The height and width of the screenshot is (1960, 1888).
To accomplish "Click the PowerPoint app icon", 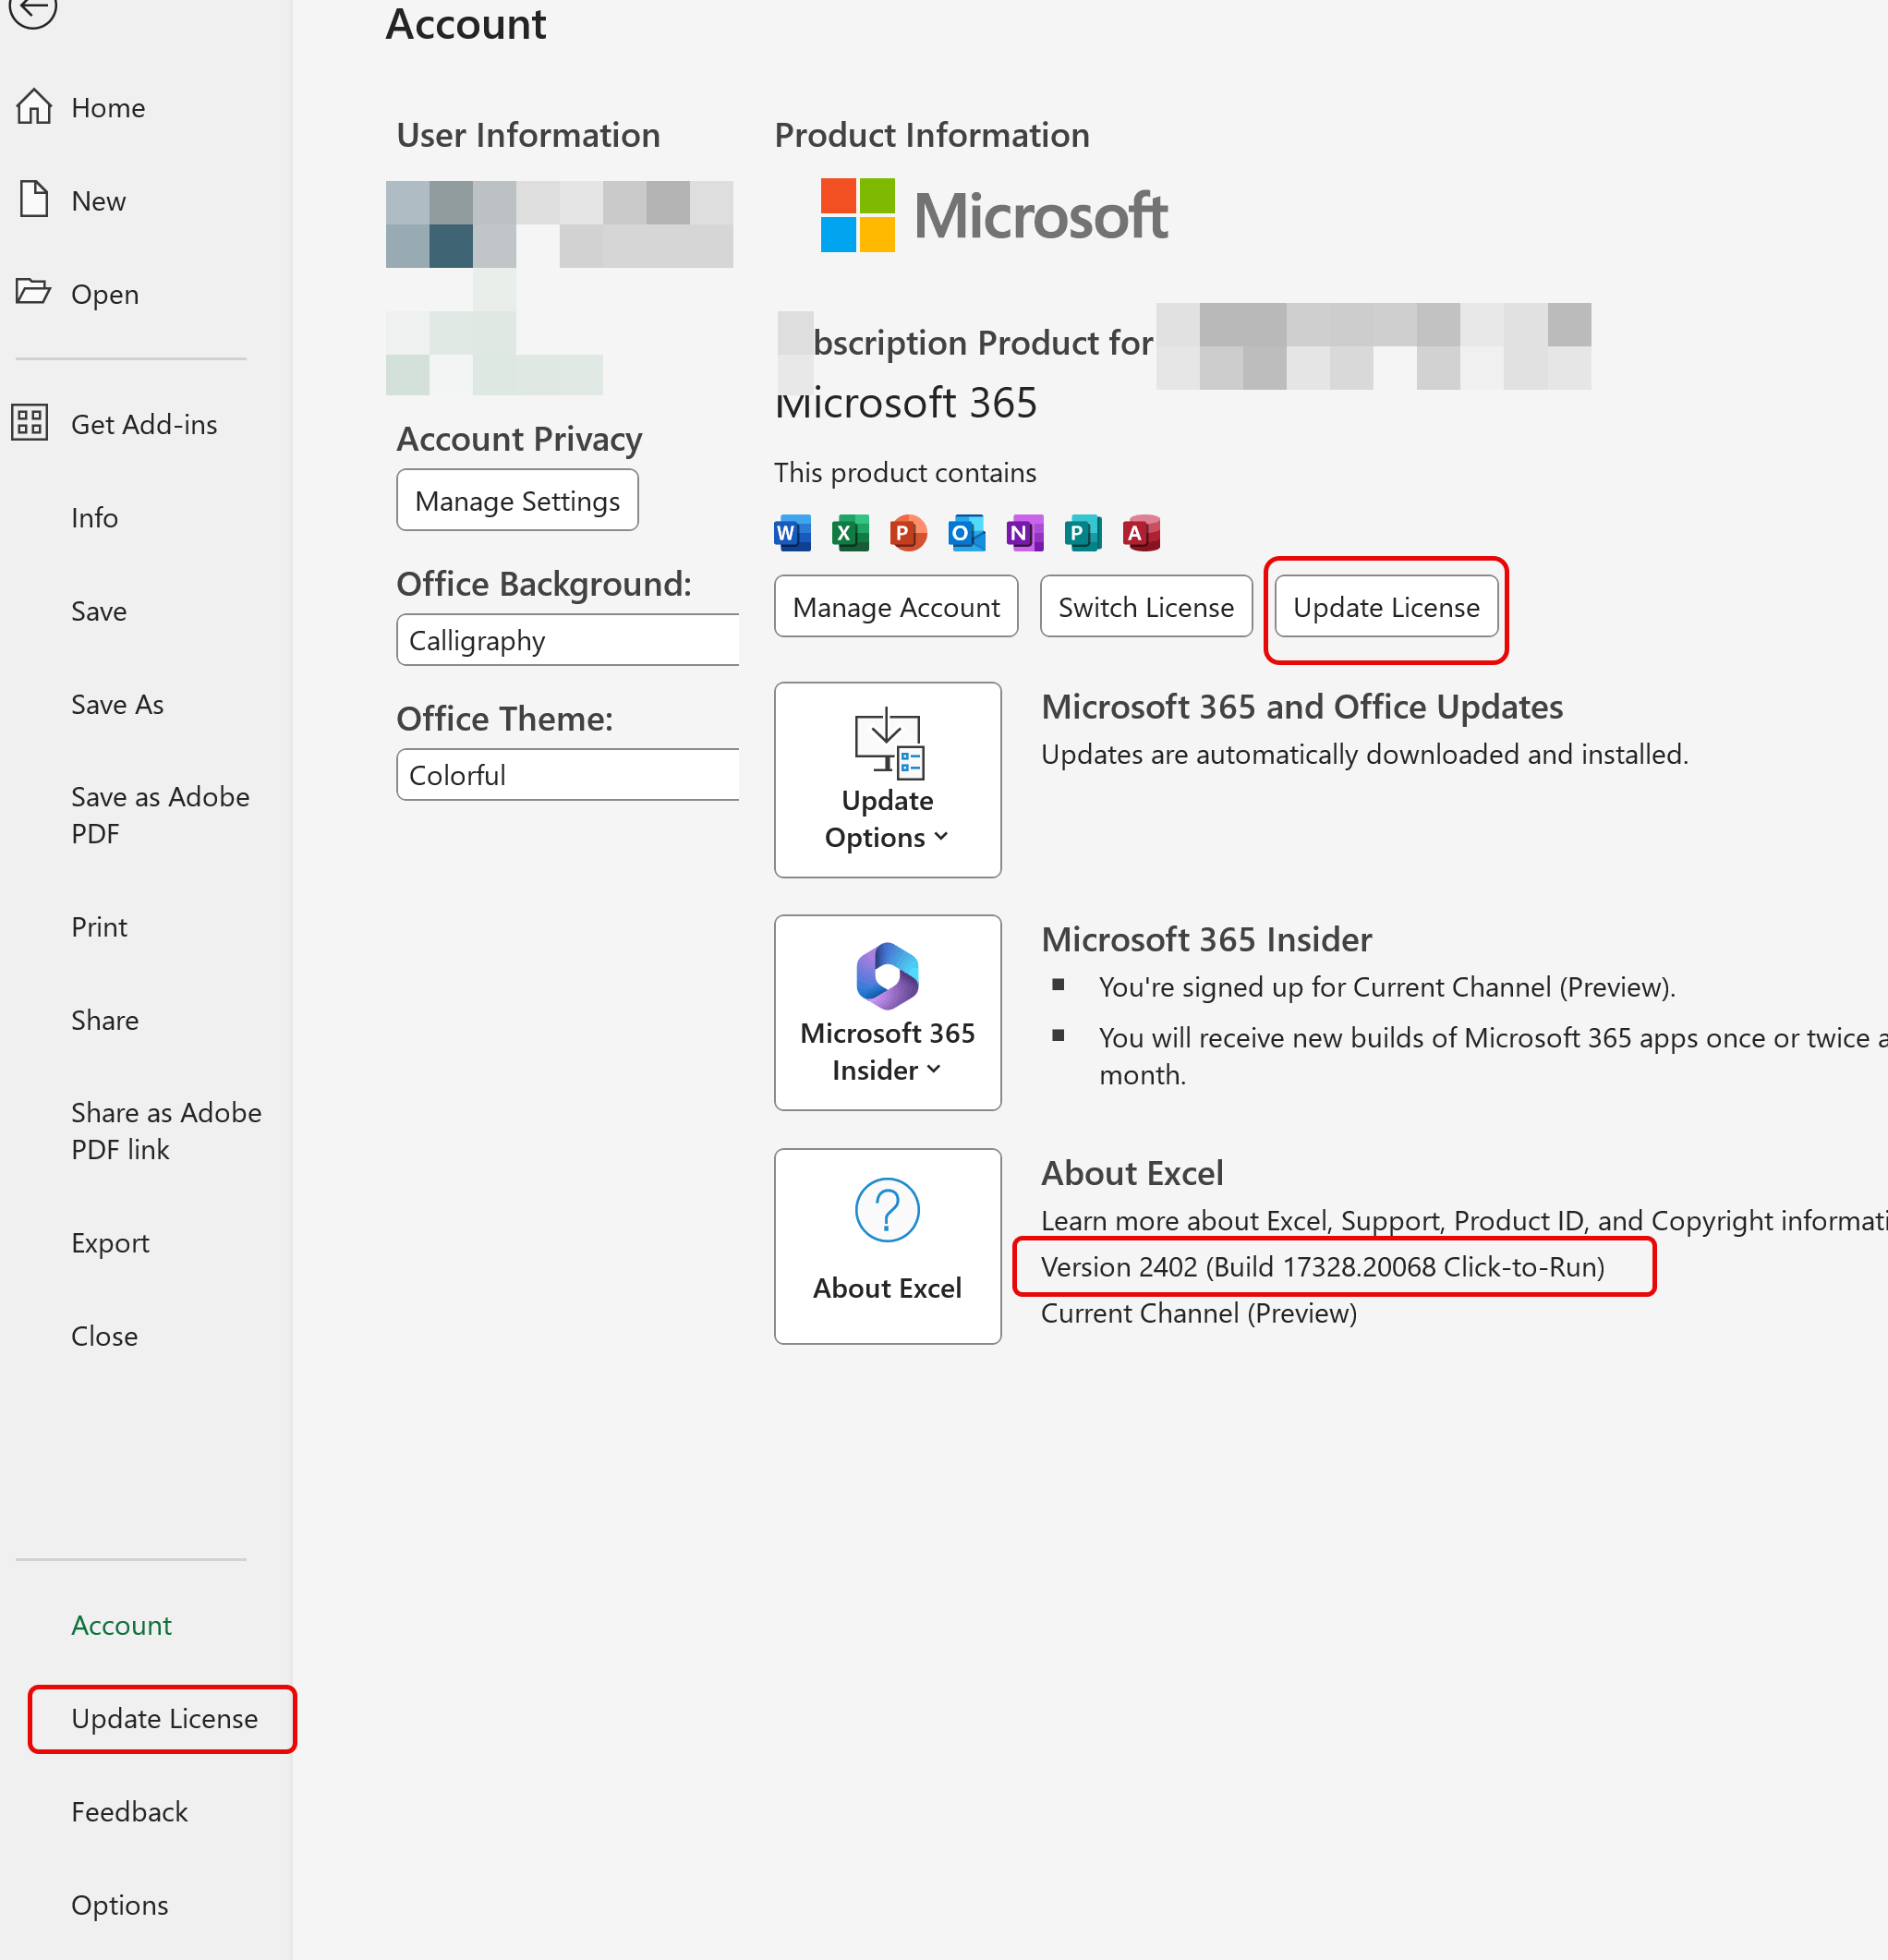I will pyautogui.click(x=908, y=533).
